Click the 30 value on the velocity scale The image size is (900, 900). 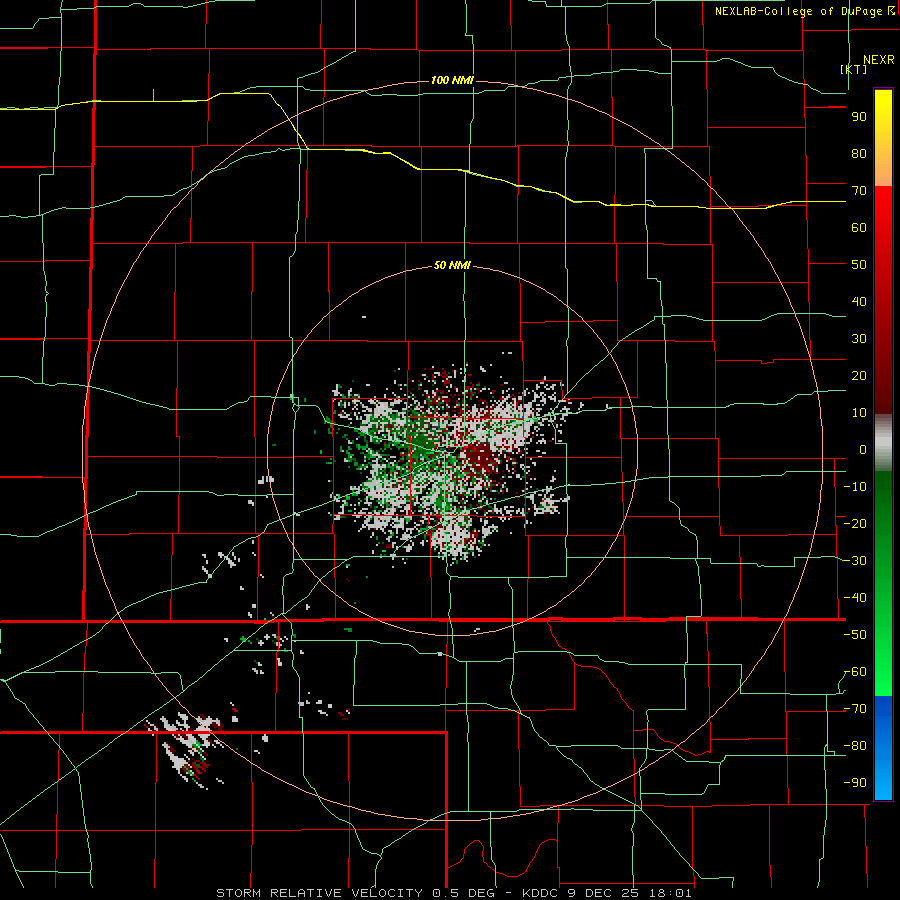click(x=859, y=339)
